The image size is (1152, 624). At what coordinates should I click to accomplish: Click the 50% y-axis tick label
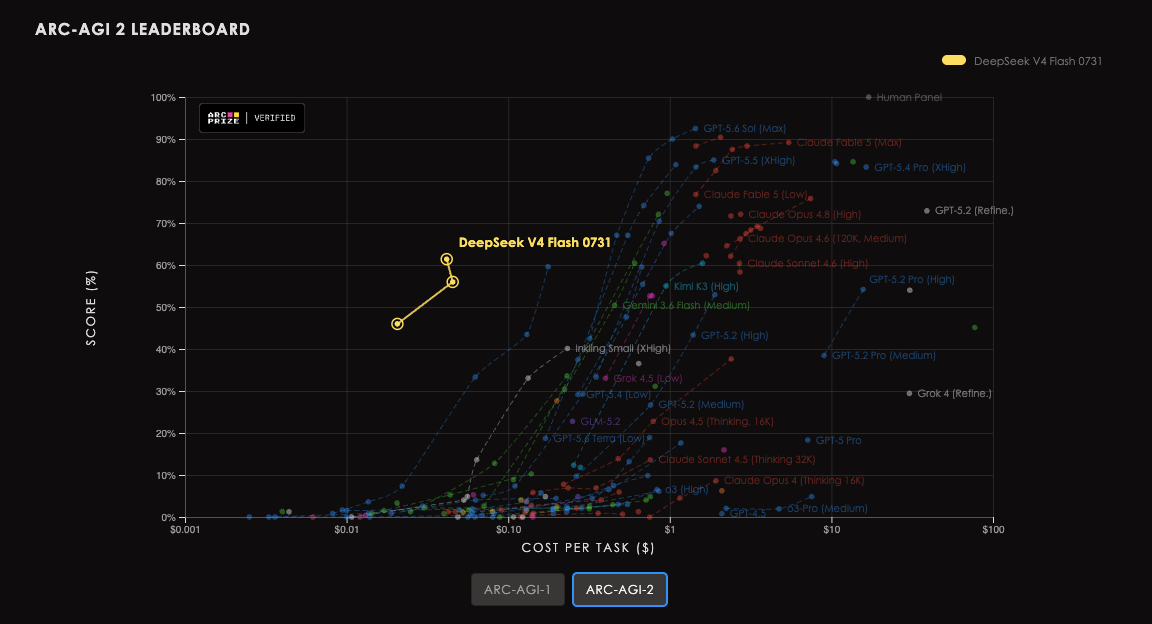click(x=165, y=308)
